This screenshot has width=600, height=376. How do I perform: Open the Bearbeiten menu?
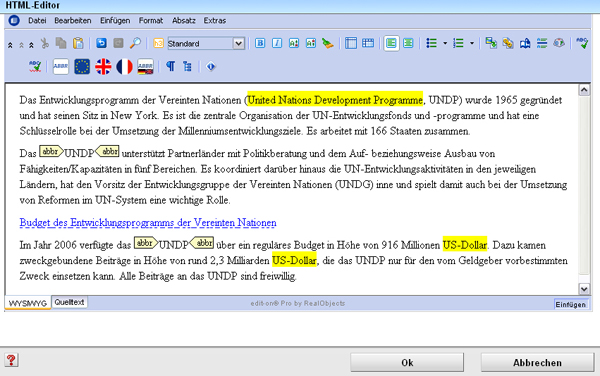pyautogui.click(x=73, y=21)
